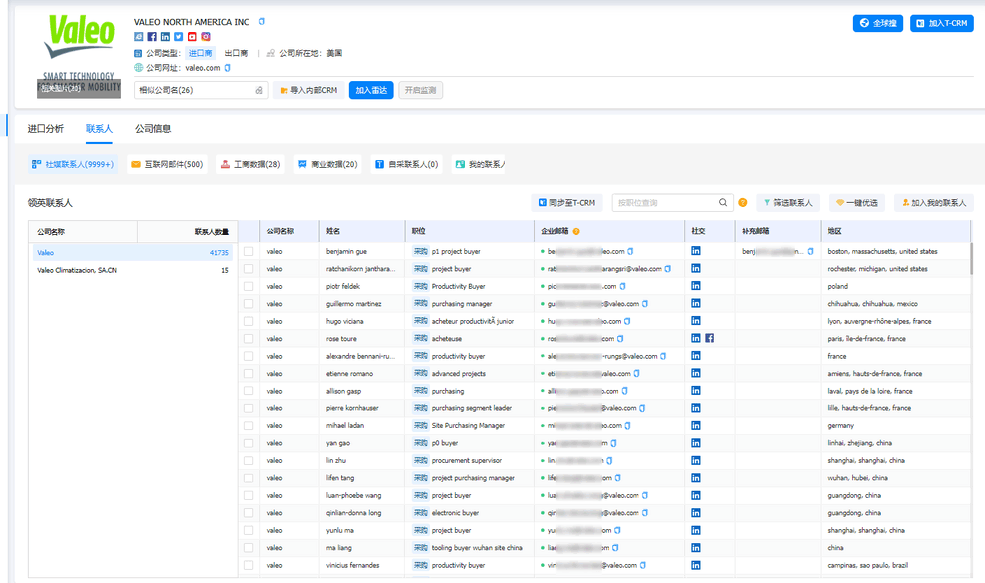Click the search magnifier in the job title box
This screenshot has height=583, width=985.
(723, 202)
